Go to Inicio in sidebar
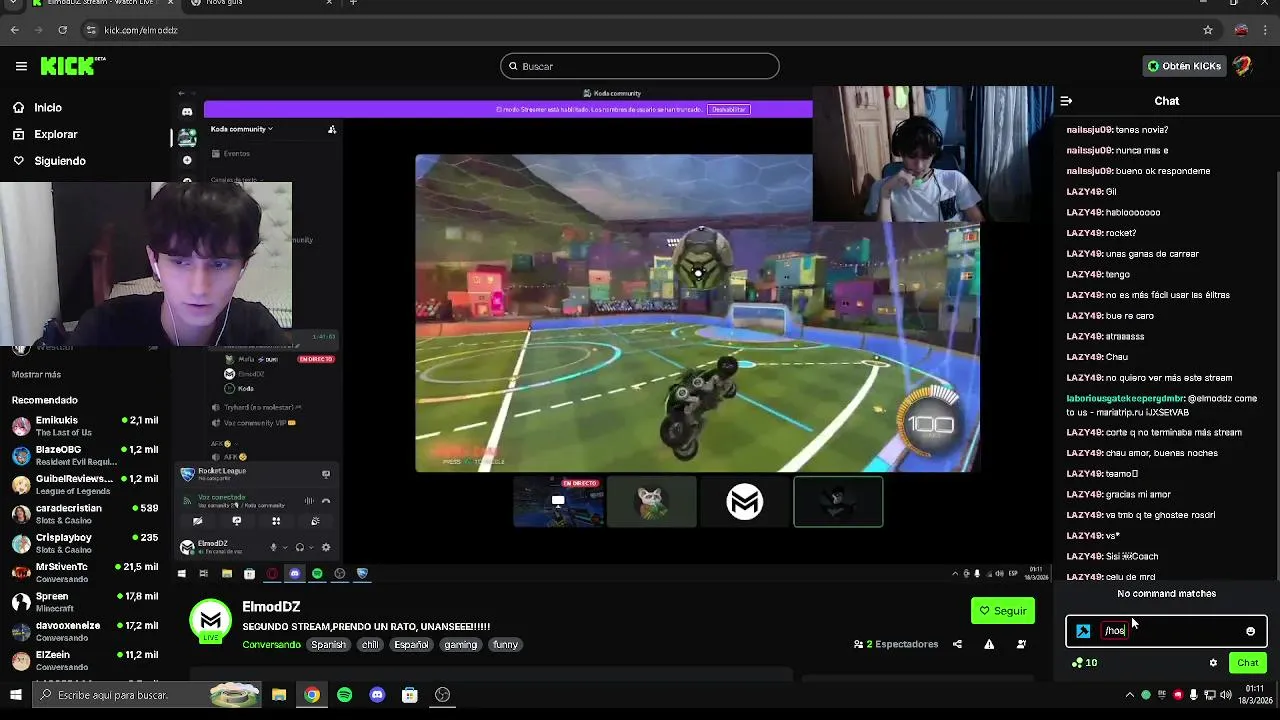 pyautogui.click(x=47, y=107)
